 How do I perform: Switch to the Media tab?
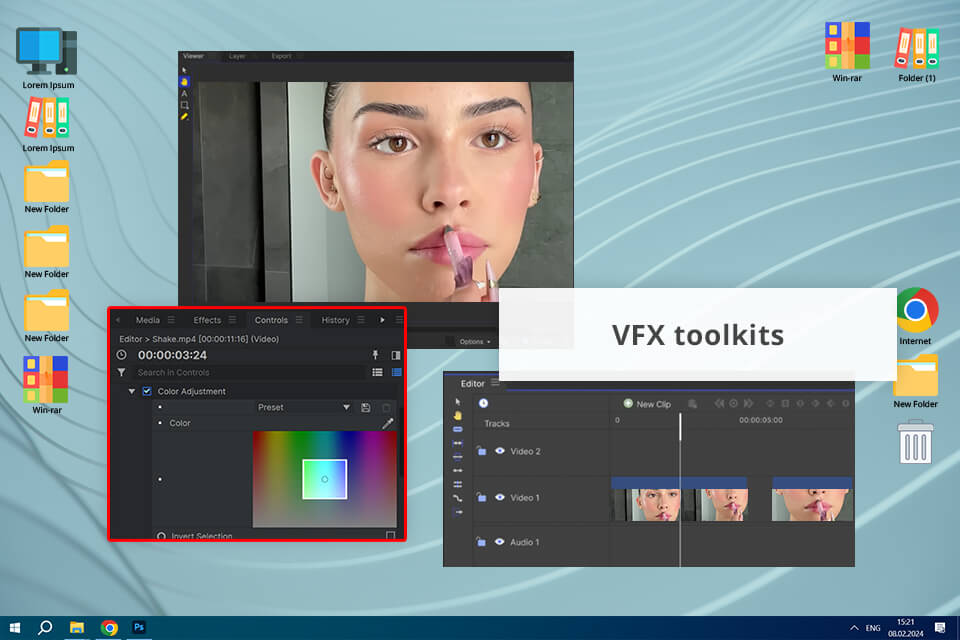click(148, 320)
